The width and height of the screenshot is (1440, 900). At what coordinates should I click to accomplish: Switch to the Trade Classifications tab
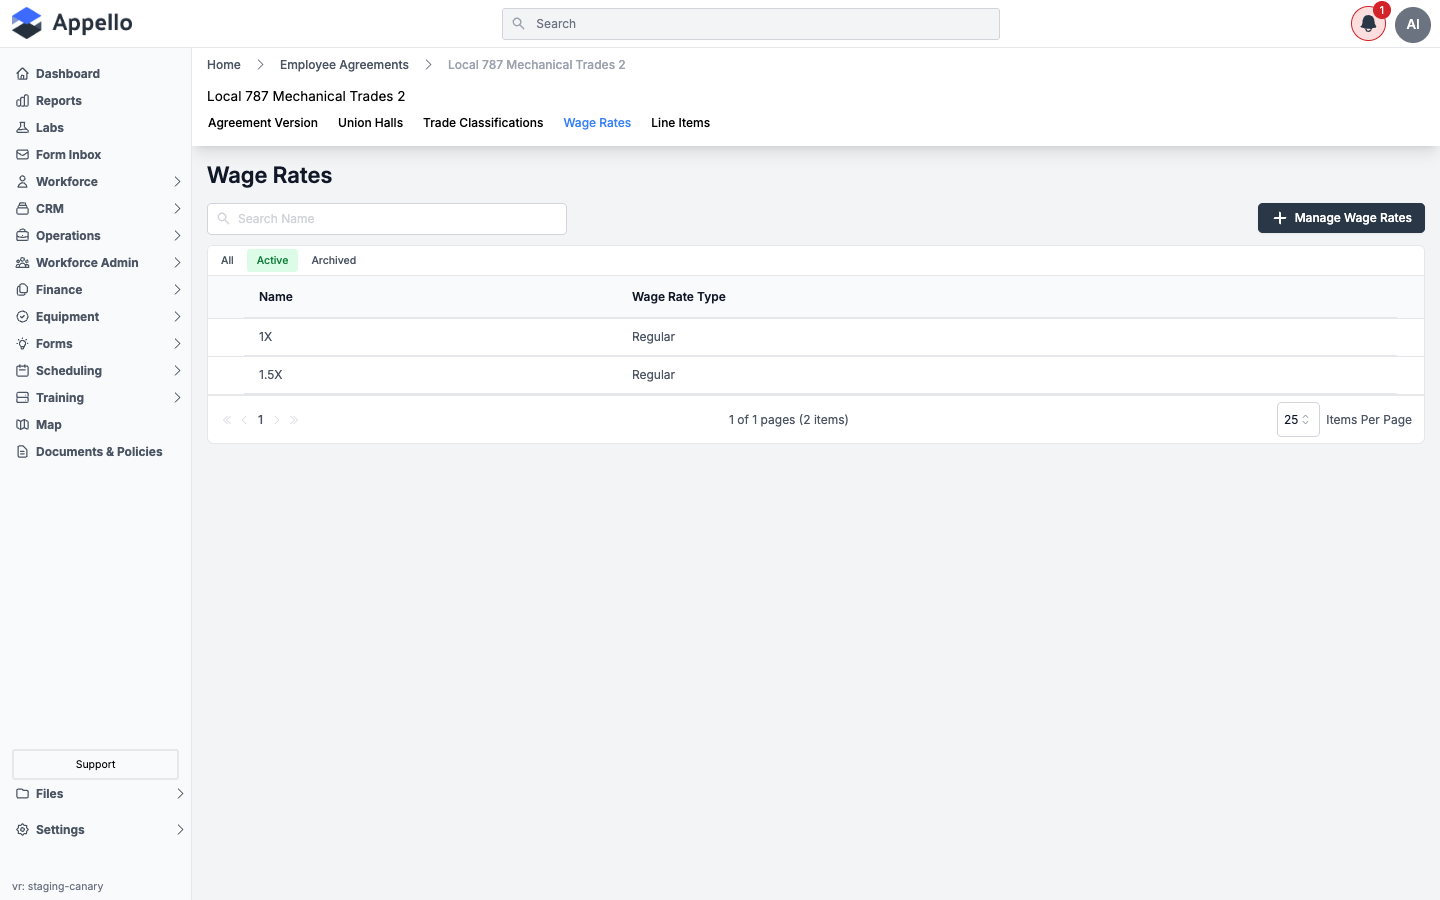tap(483, 123)
